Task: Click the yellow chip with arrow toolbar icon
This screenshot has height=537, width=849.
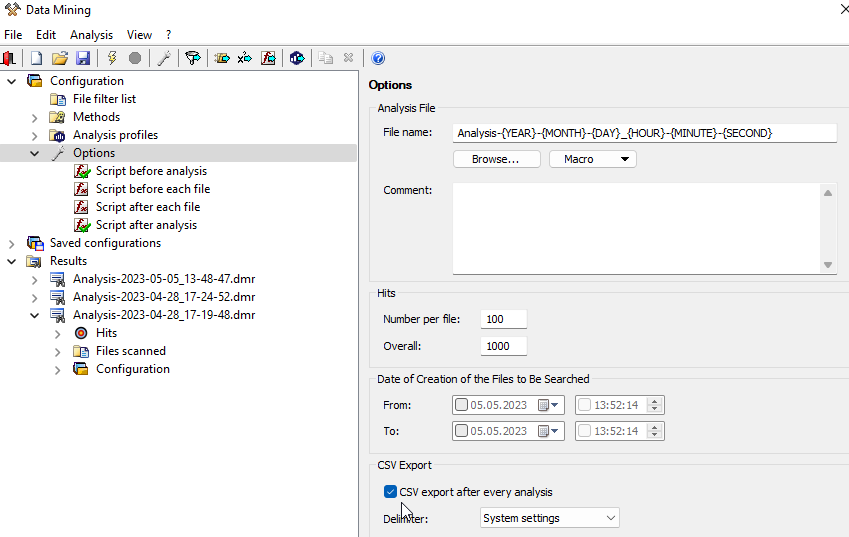Action: click(x=222, y=58)
